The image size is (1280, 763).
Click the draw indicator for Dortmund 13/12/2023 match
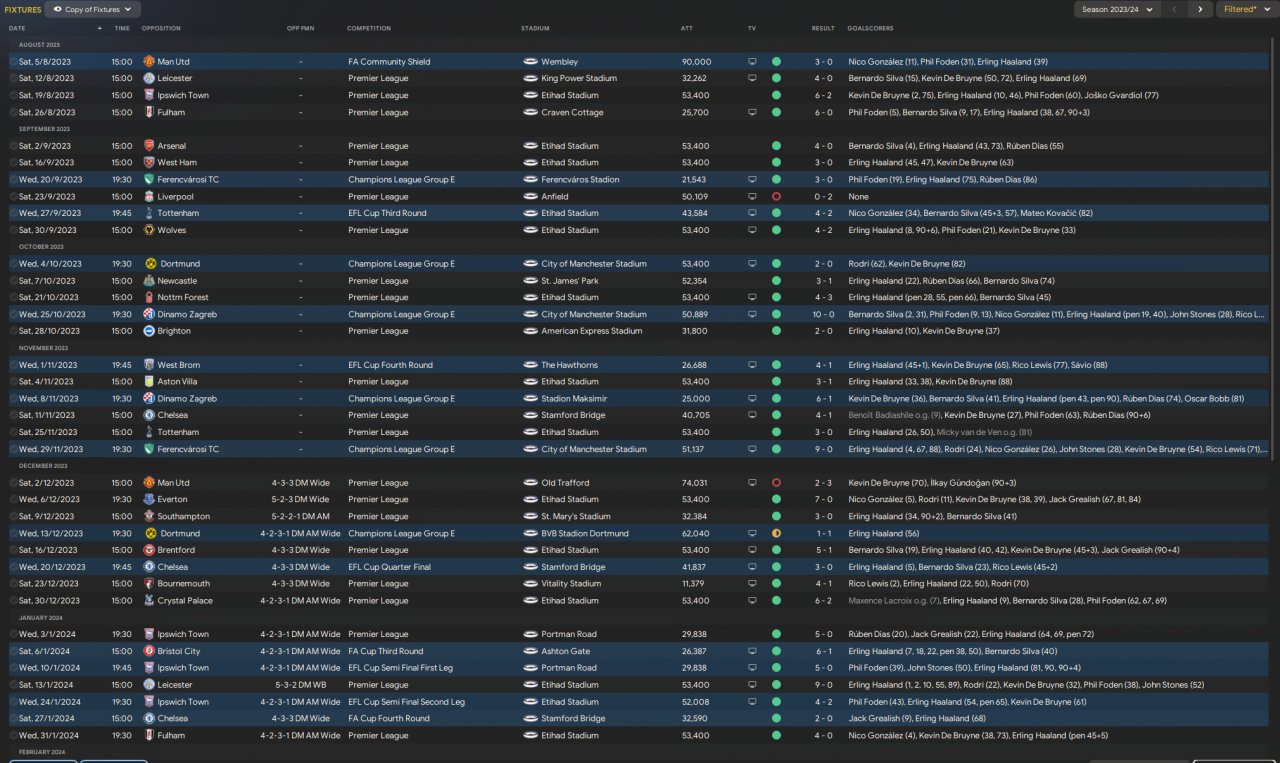click(776, 534)
